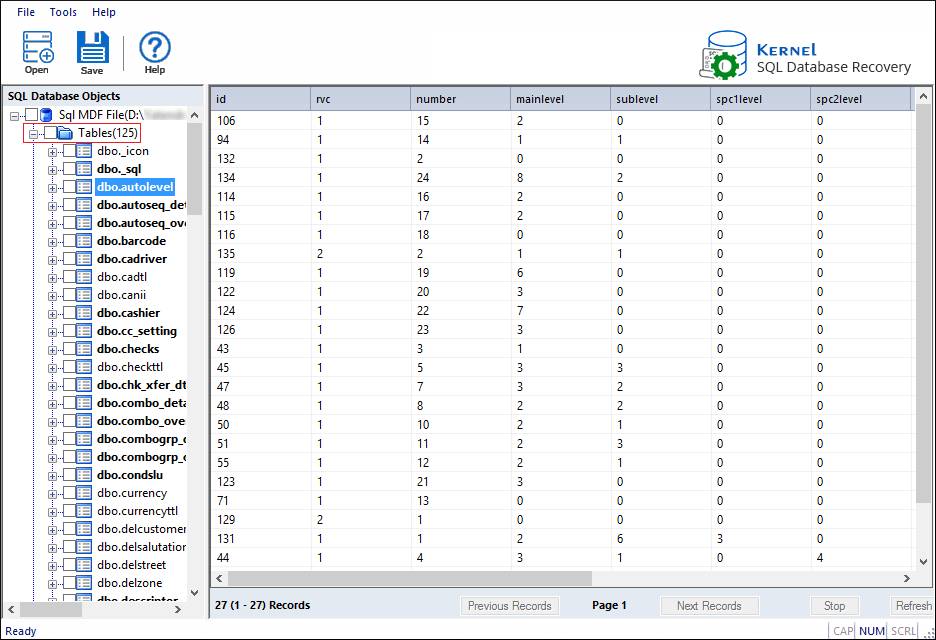Click the Tables(125) folder icon

(x=66, y=133)
